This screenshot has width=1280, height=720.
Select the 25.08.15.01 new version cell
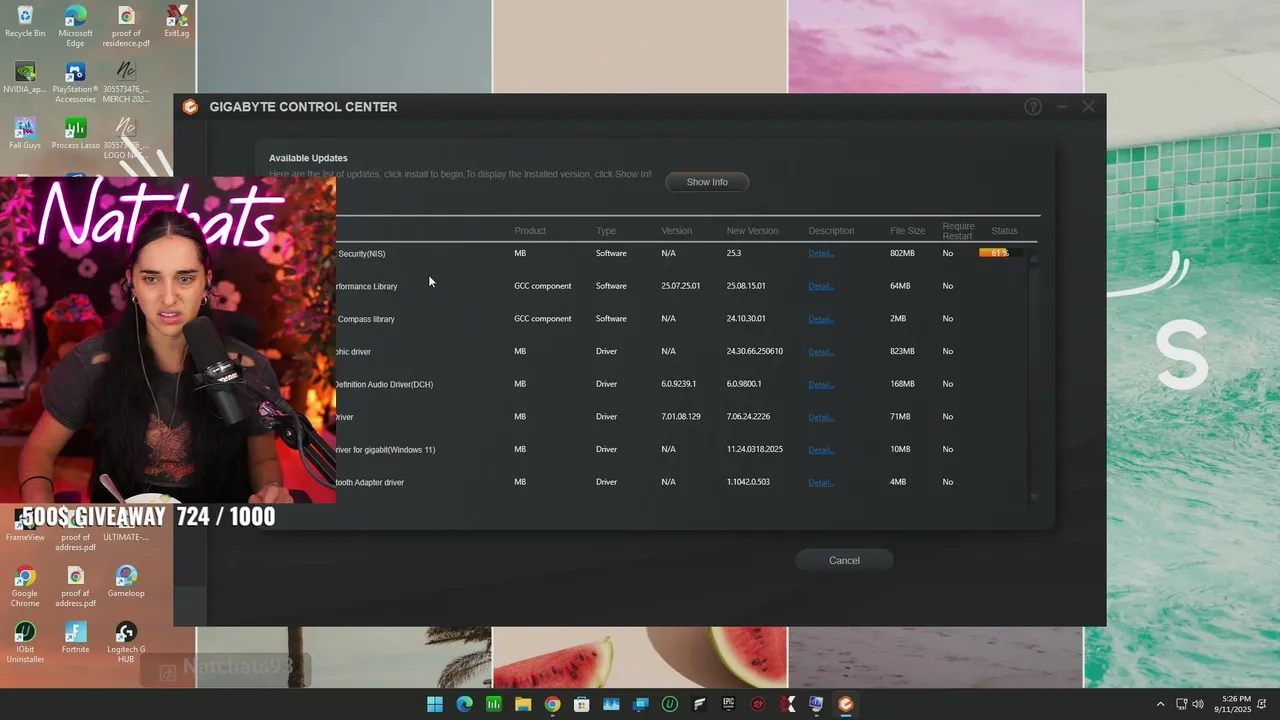(x=746, y=286)
